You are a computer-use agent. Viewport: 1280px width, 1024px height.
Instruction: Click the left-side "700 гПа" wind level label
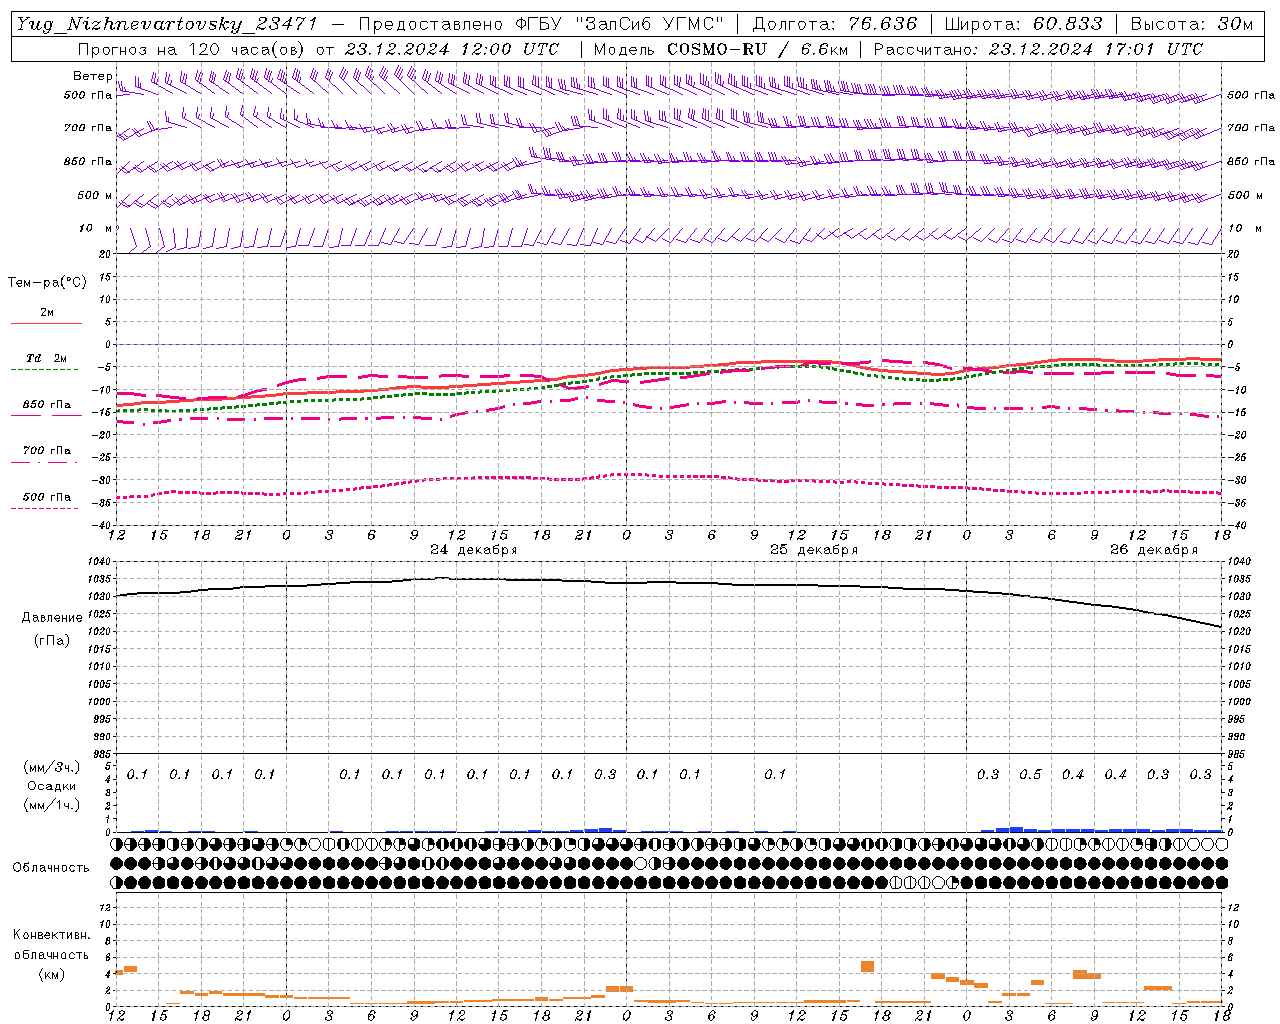(x=88, y=128)
